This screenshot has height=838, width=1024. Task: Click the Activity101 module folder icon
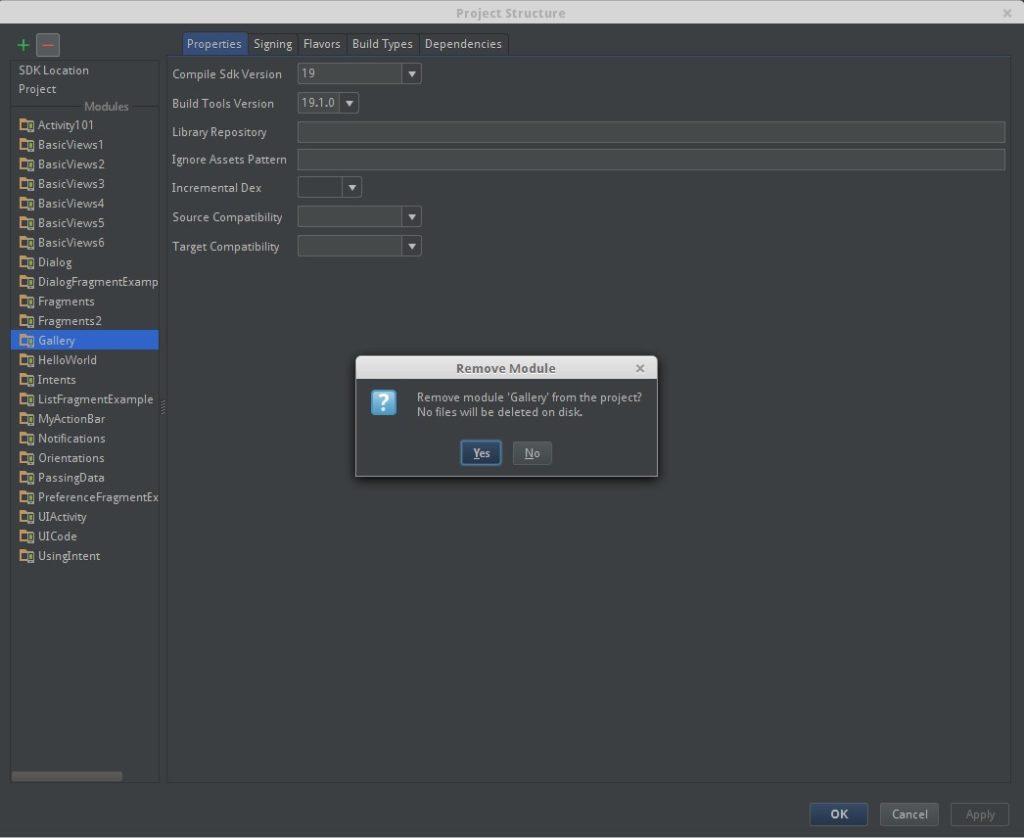pos(27,125)
